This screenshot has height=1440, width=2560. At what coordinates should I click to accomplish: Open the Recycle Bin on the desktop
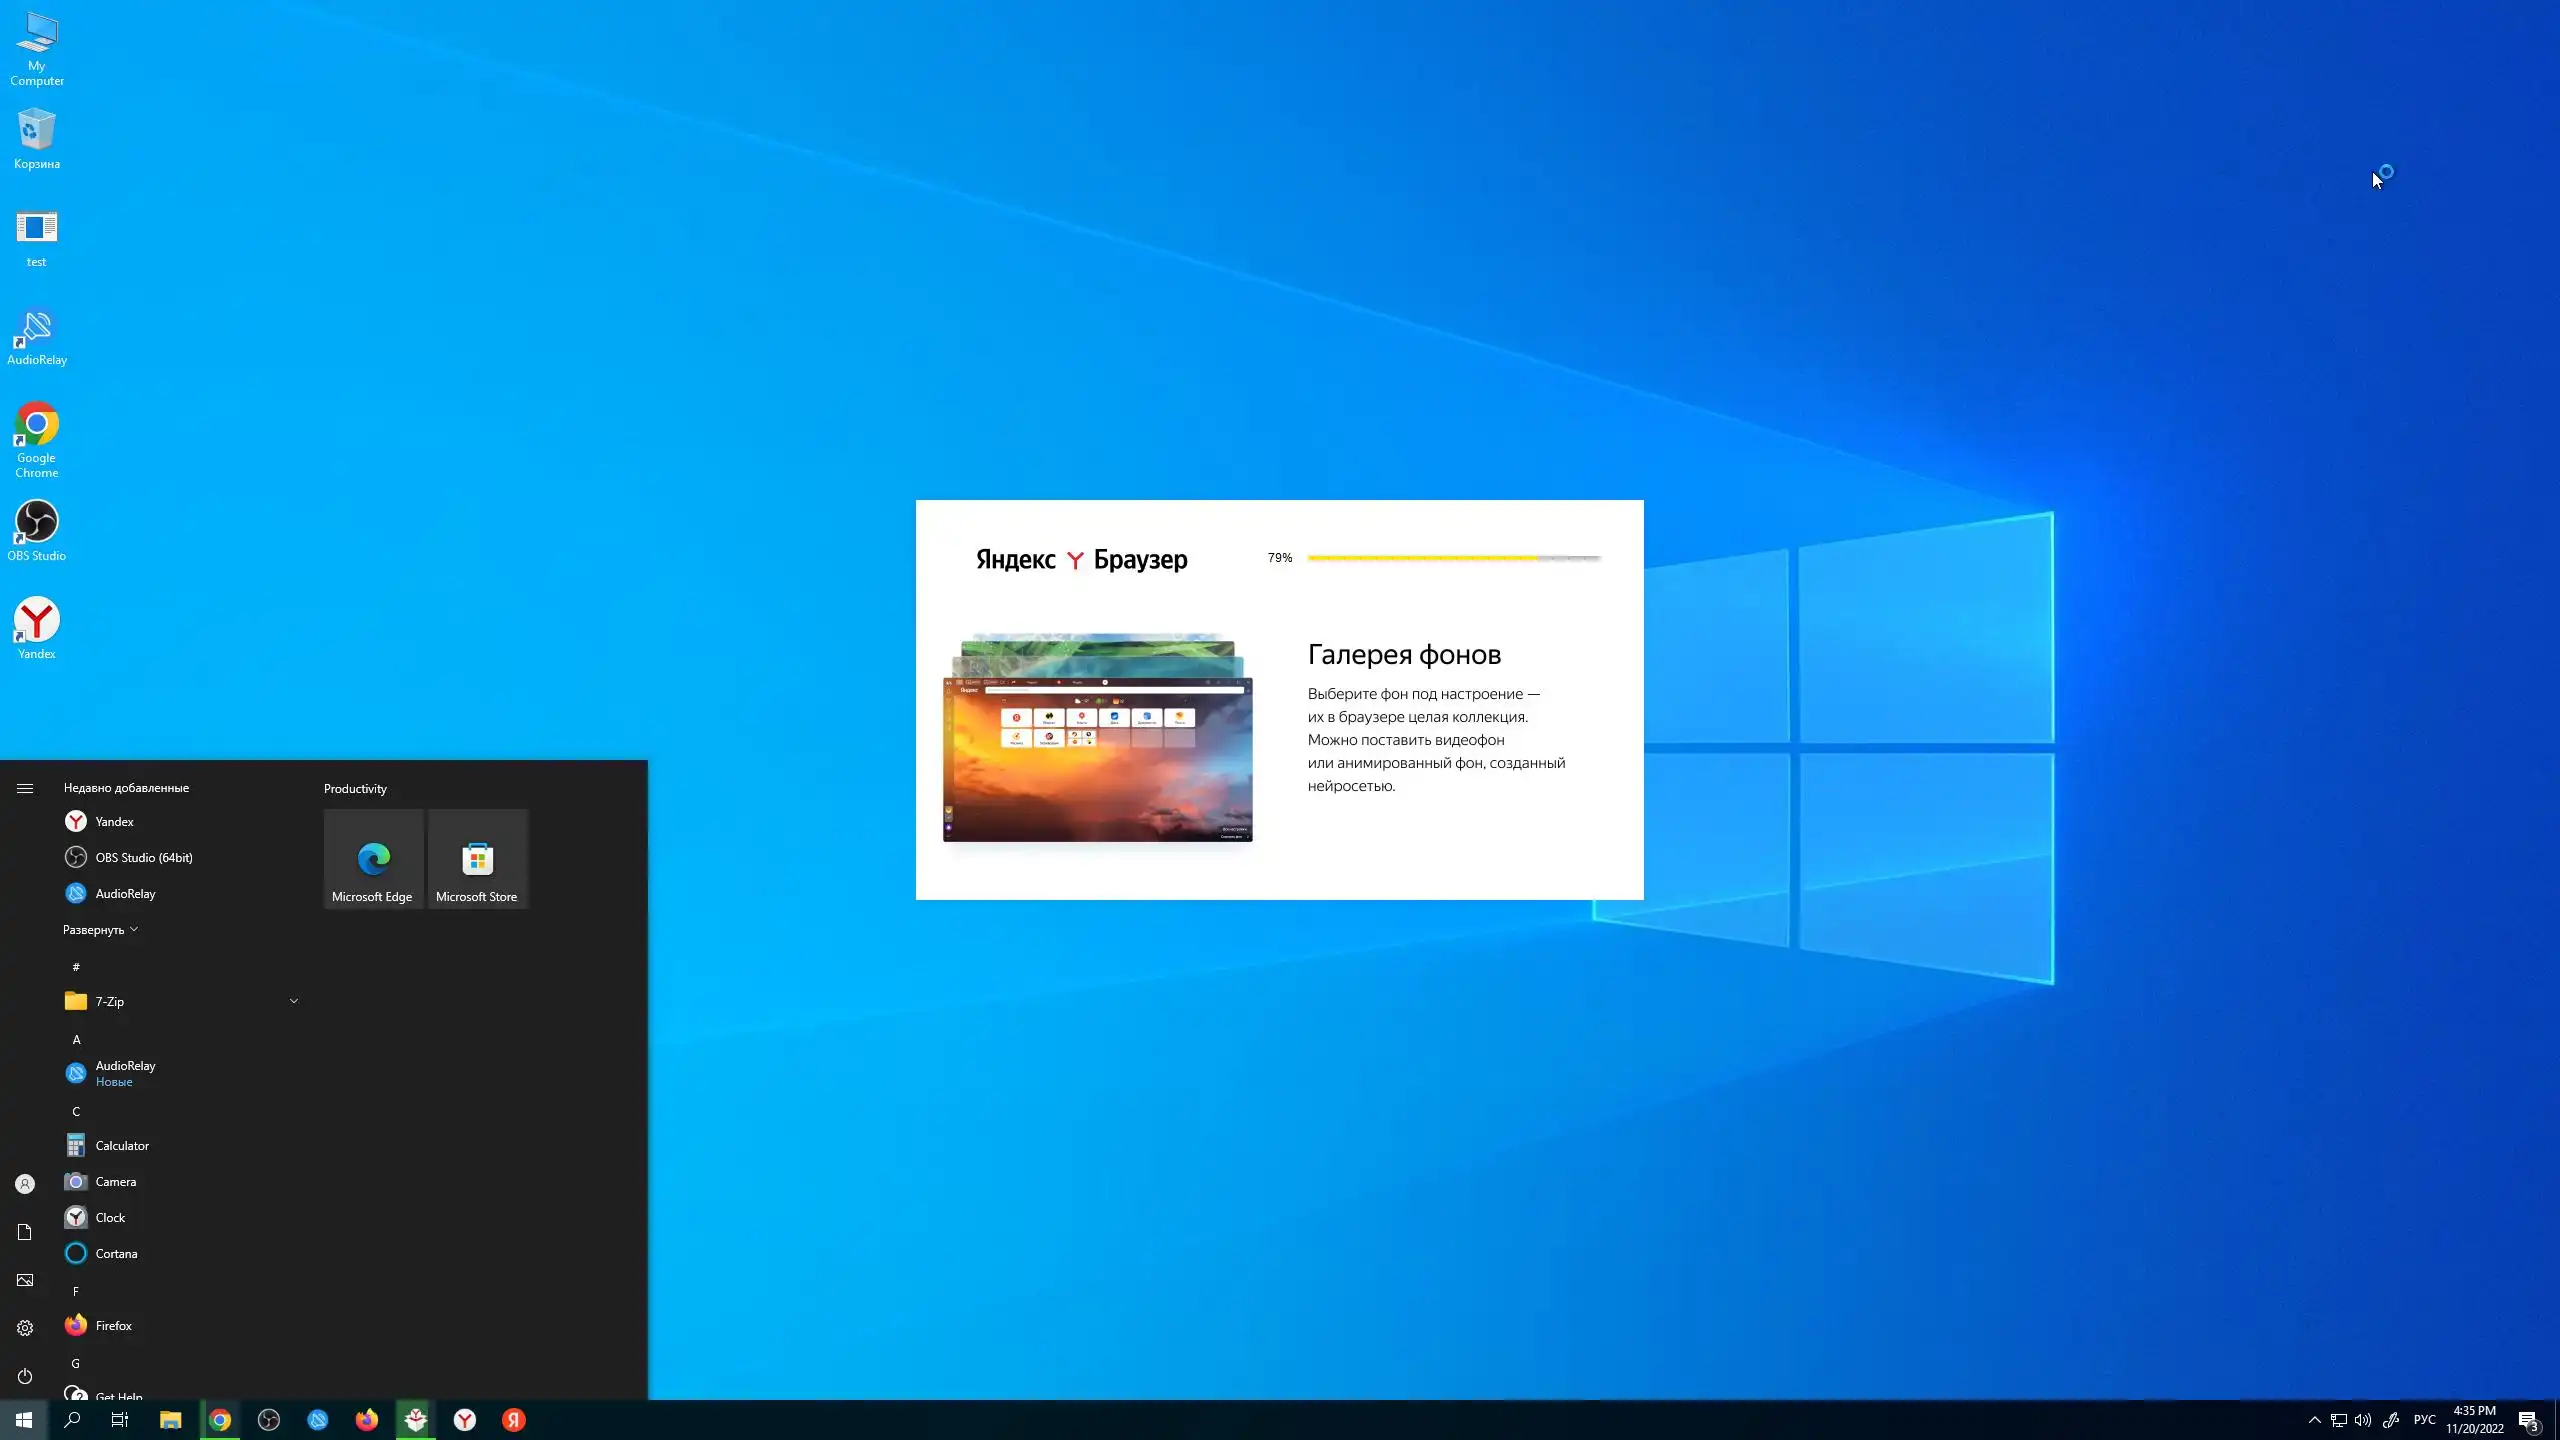coord(36,138)
